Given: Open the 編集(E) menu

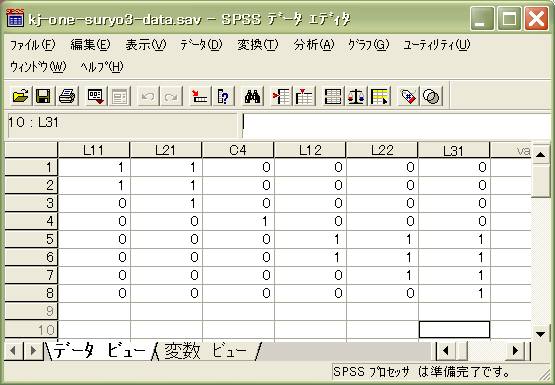Looking at the screenshot, I should click(90, 45).
